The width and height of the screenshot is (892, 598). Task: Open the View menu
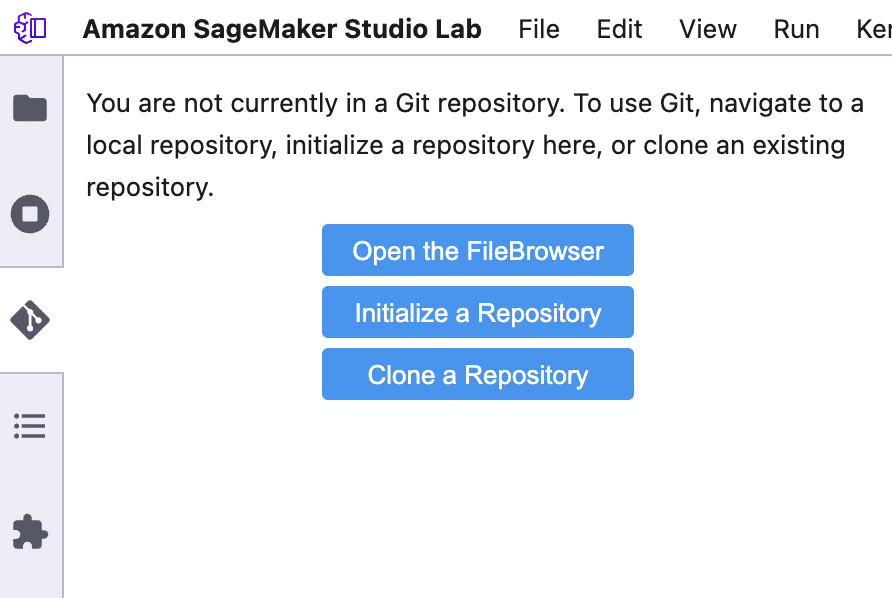[708, 29]
